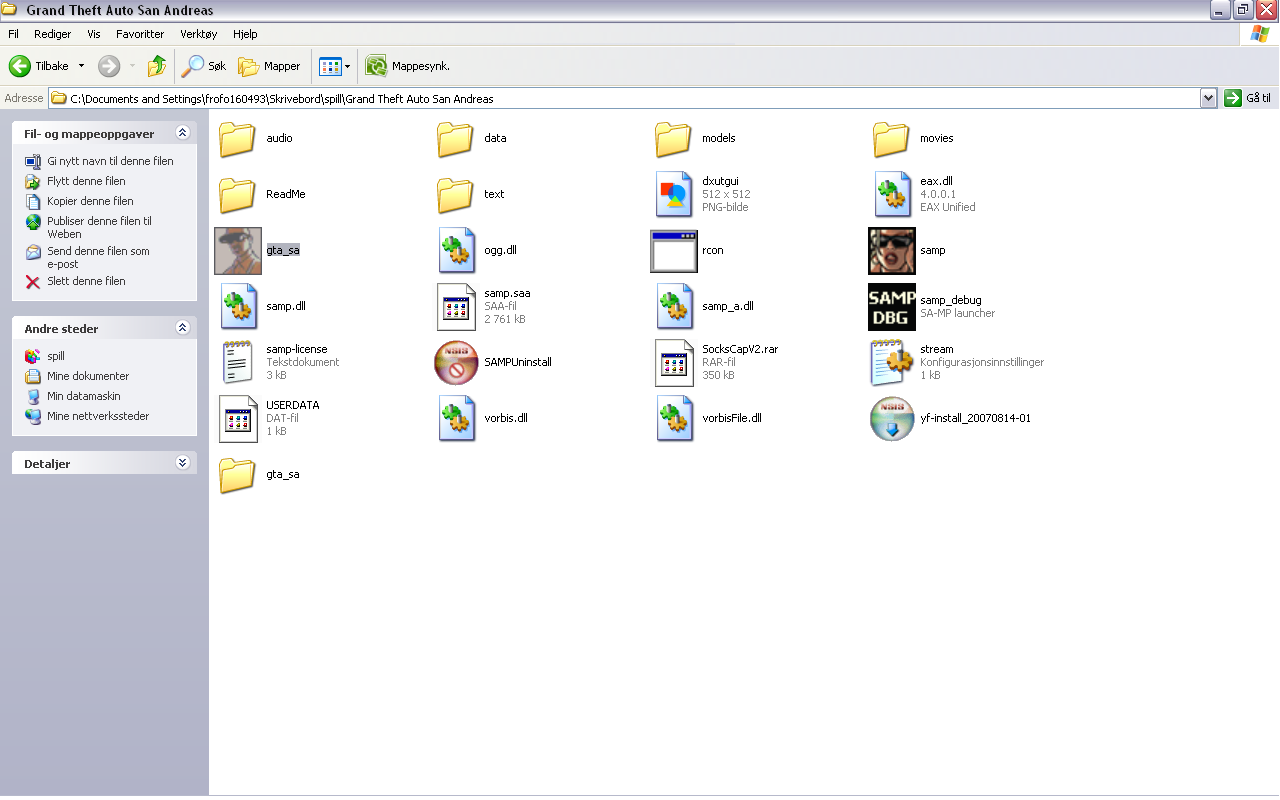
Task: Open the Verktøy menu
Action: point(199,34)
